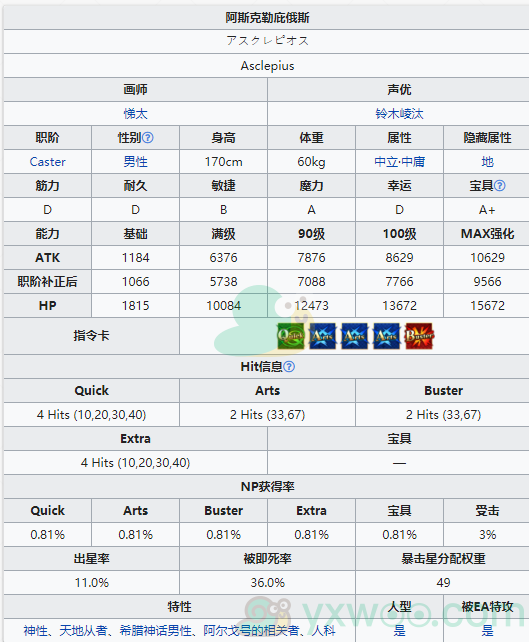
Task: Select the English name Asclepius
Action: point(267,66)
